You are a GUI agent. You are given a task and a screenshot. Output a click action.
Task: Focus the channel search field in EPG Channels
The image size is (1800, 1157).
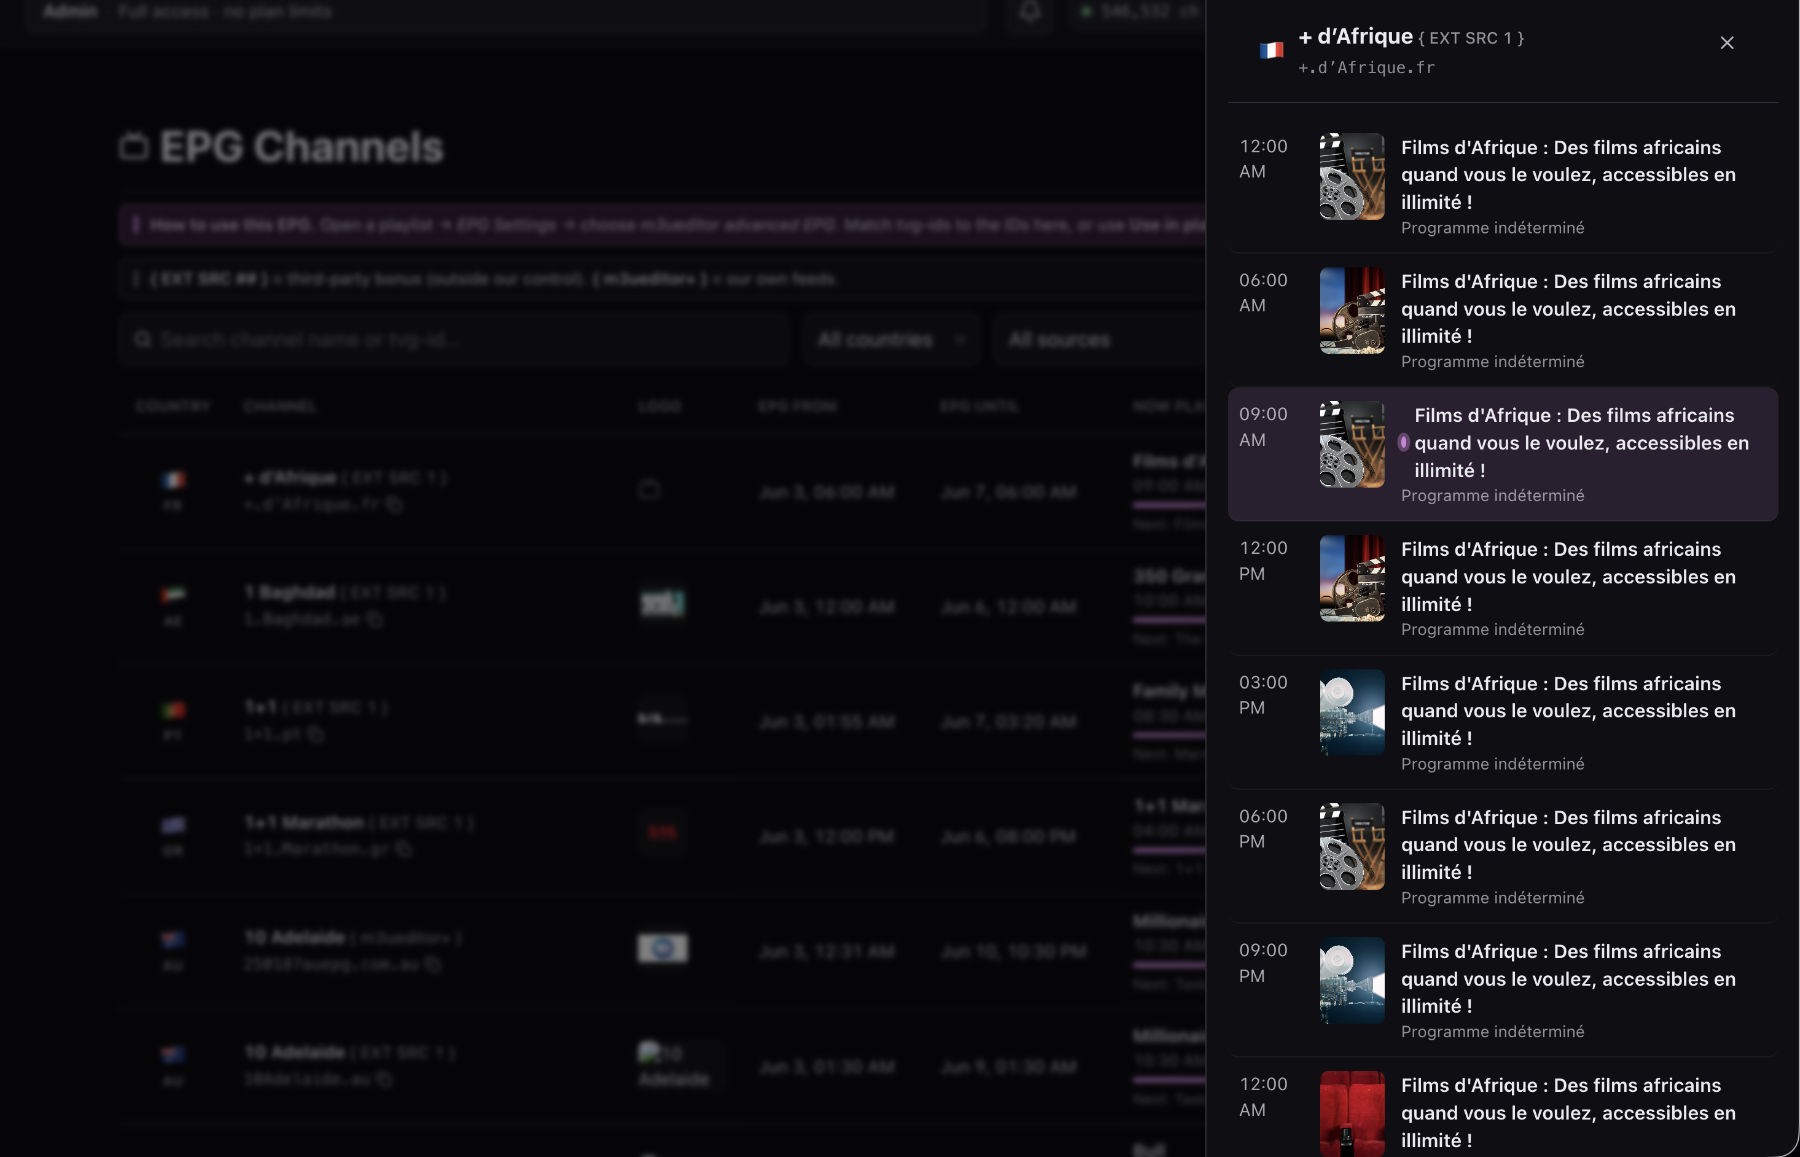pyautogui.click(x=455, y=340)
